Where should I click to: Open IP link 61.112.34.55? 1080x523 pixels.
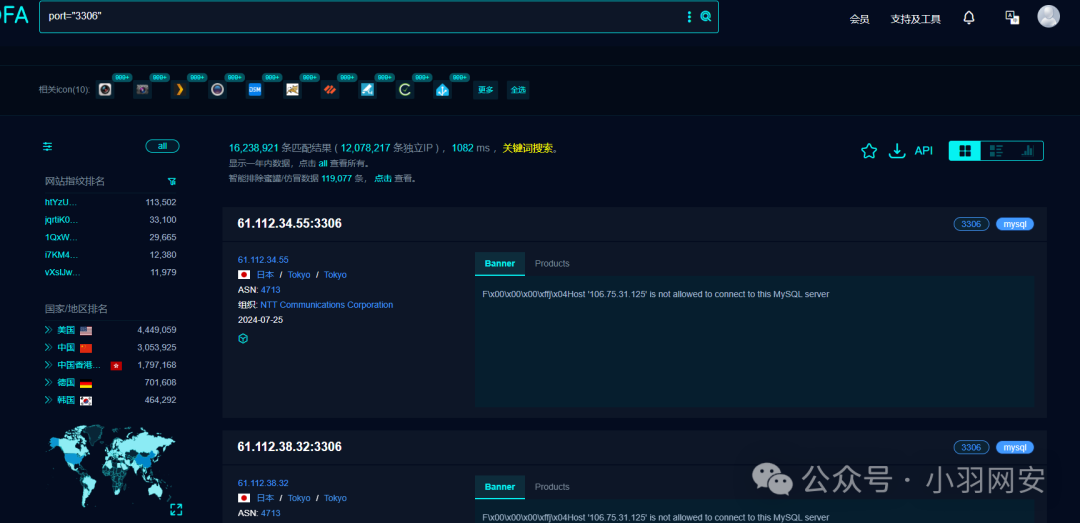pos(263,260)
